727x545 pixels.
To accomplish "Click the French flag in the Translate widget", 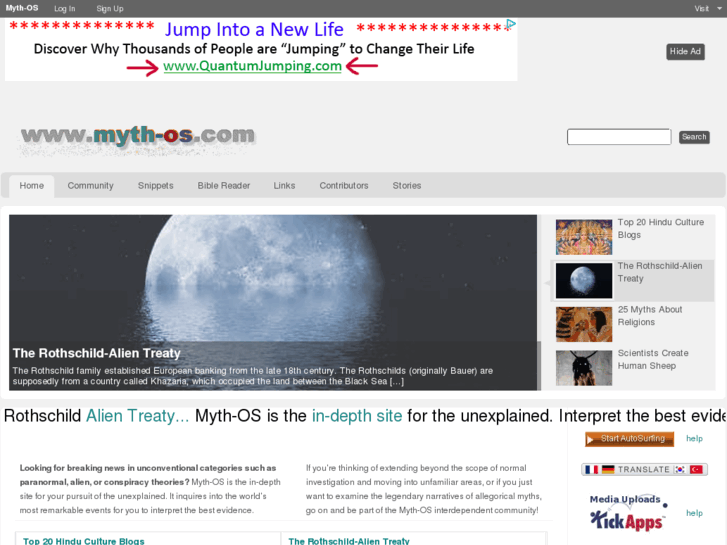I will pyautogui.click(x=591, y=469).
